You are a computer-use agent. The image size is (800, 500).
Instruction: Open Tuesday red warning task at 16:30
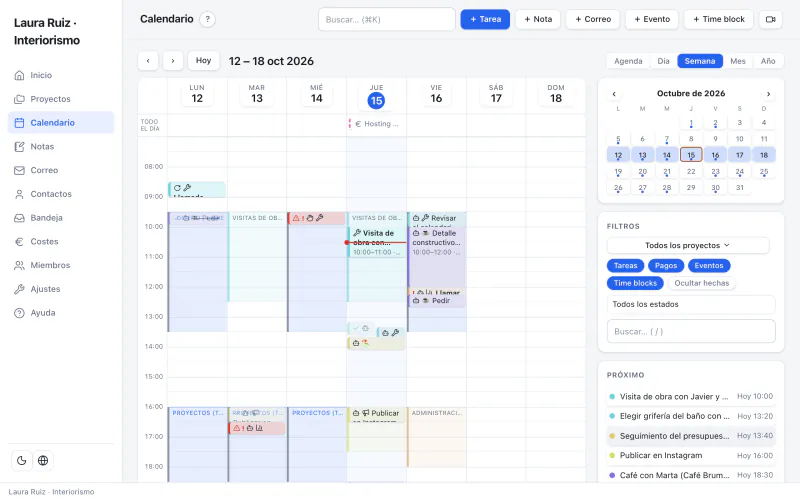[257, 428]
